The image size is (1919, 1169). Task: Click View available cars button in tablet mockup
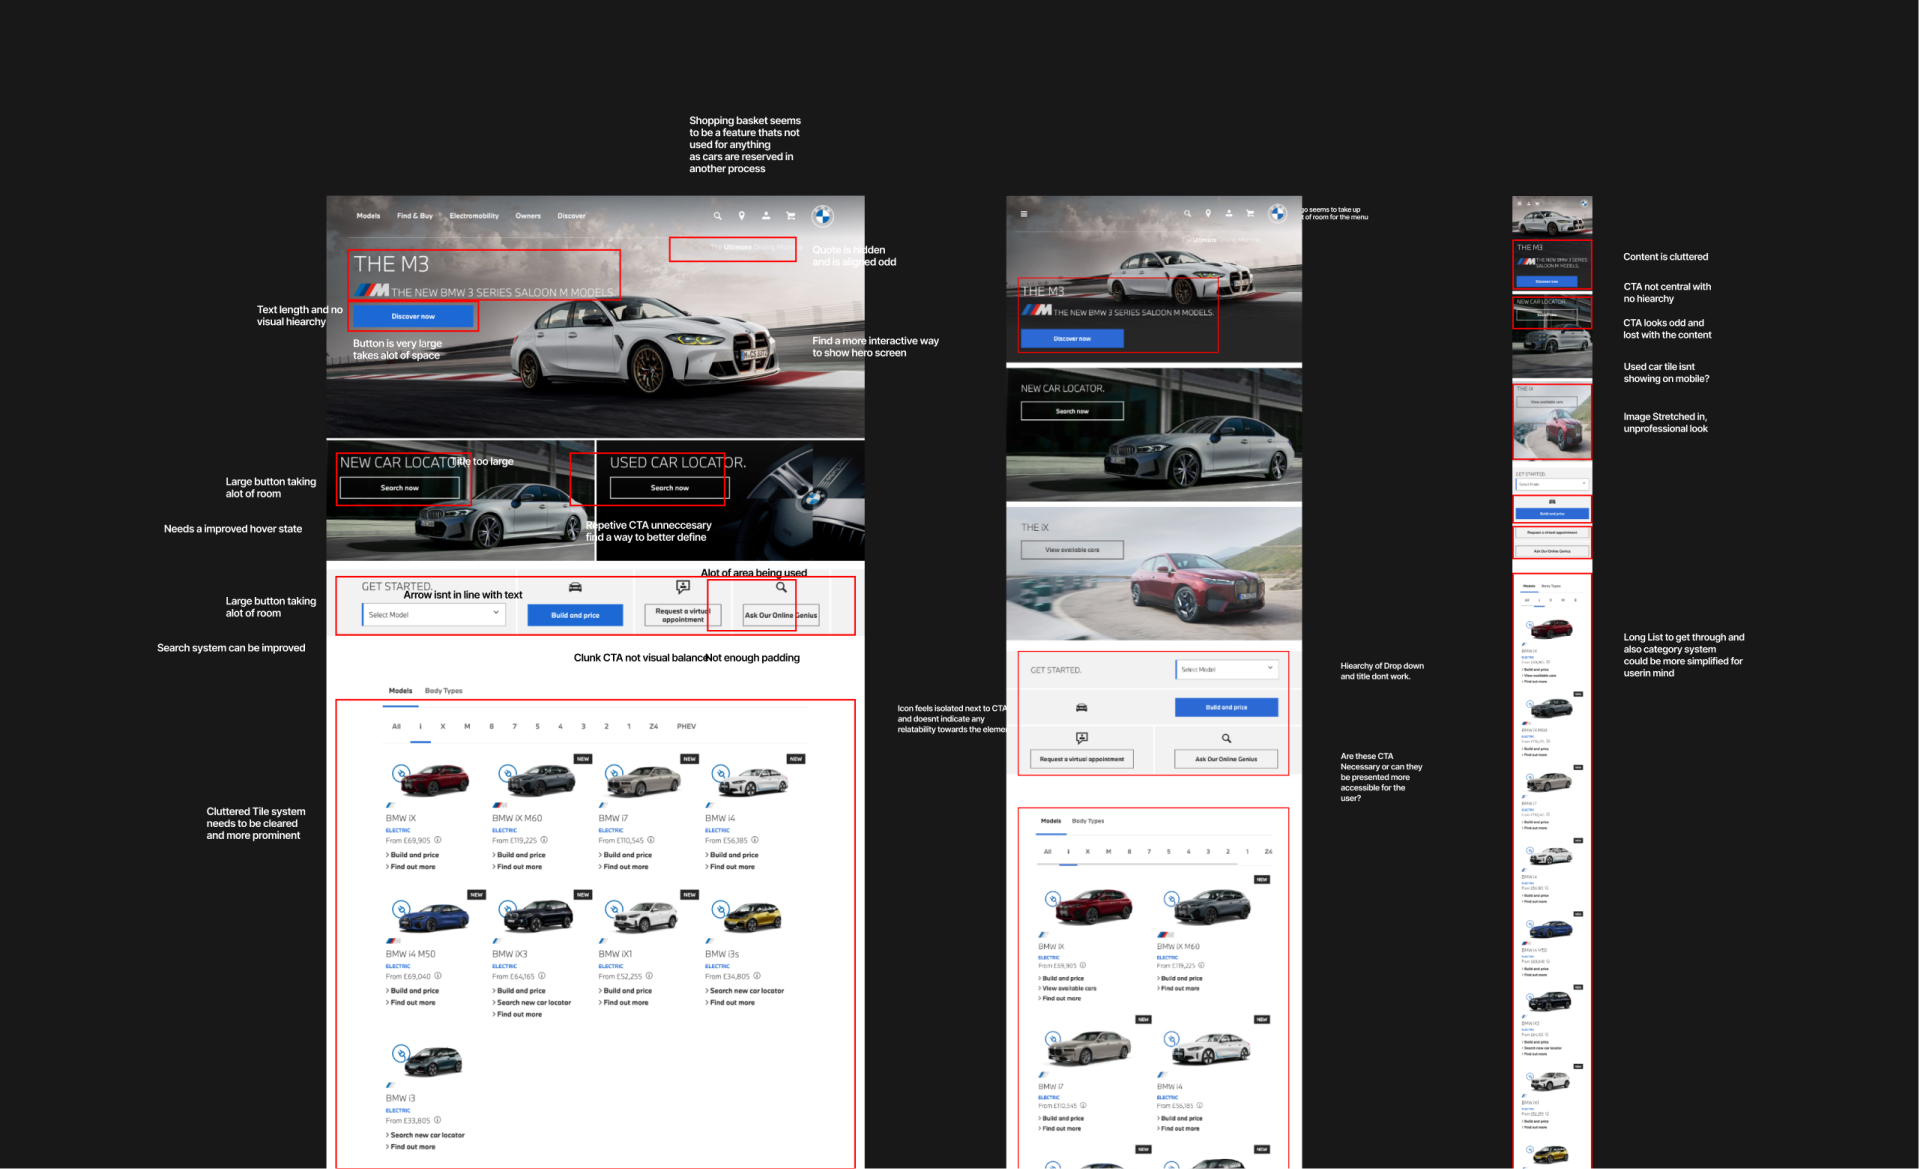point(1072,550)
